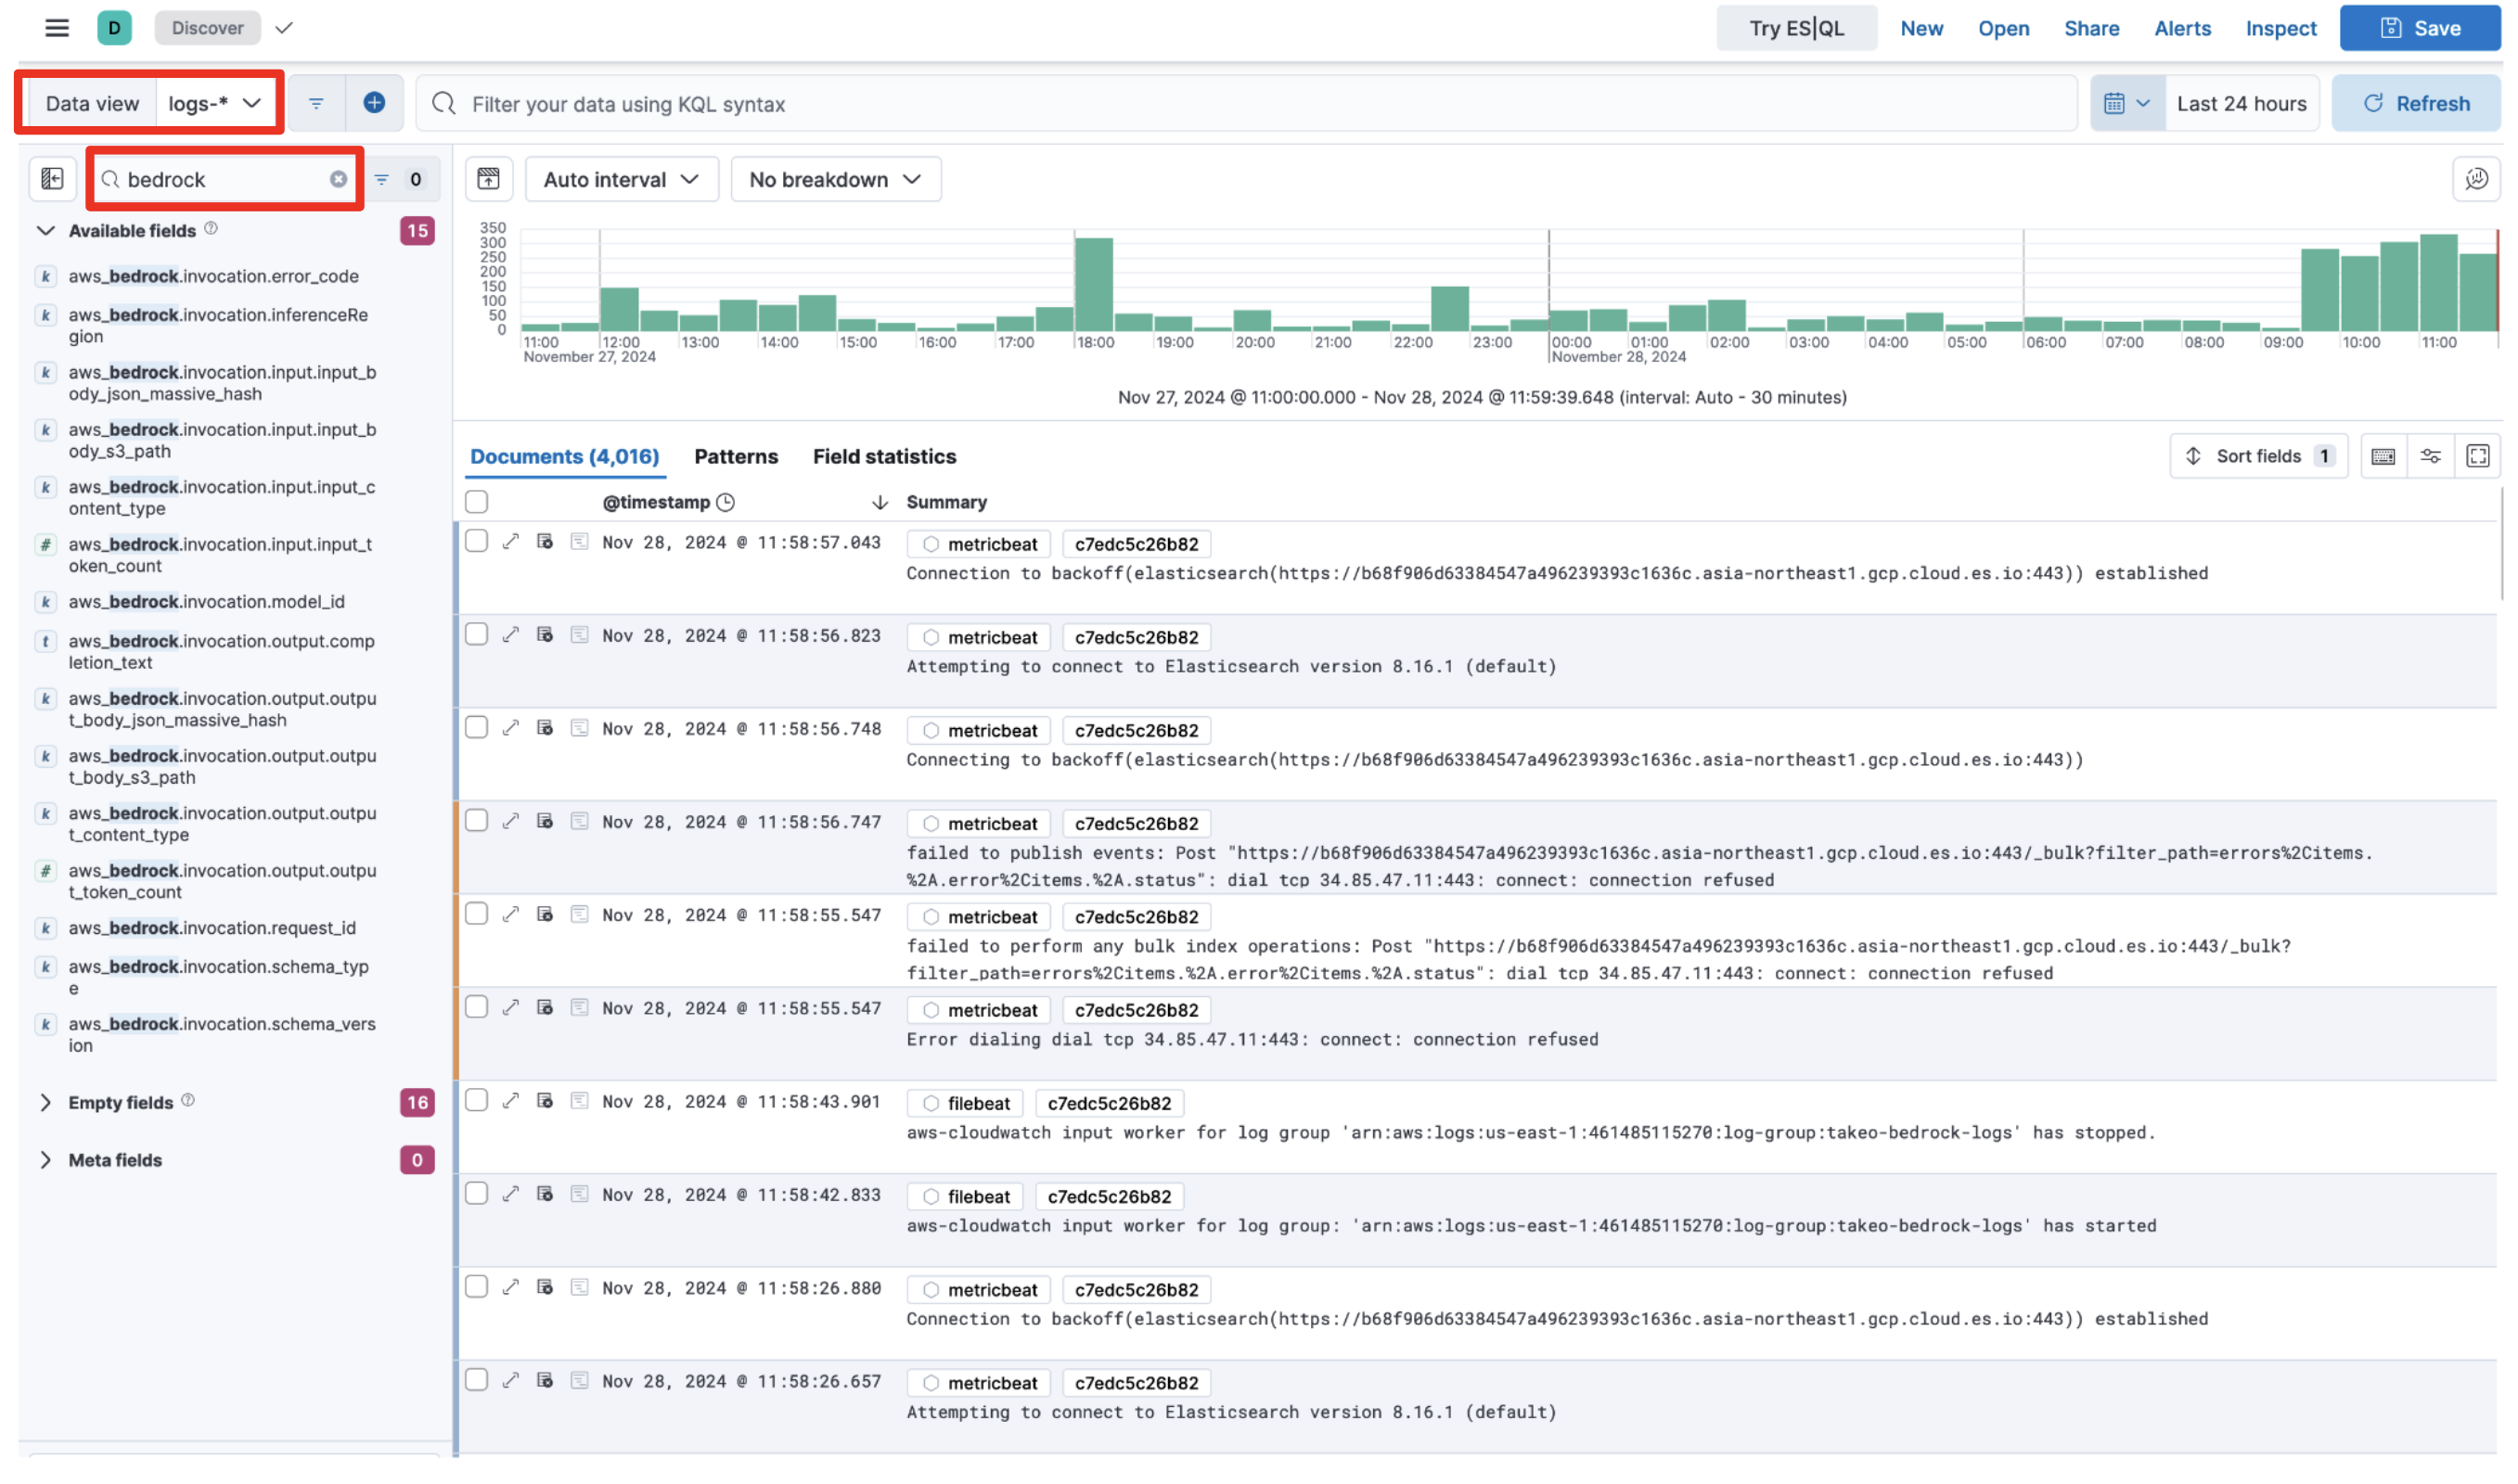Open the Auto interval dropdown
The image size is (2518, 1484).
620,179
